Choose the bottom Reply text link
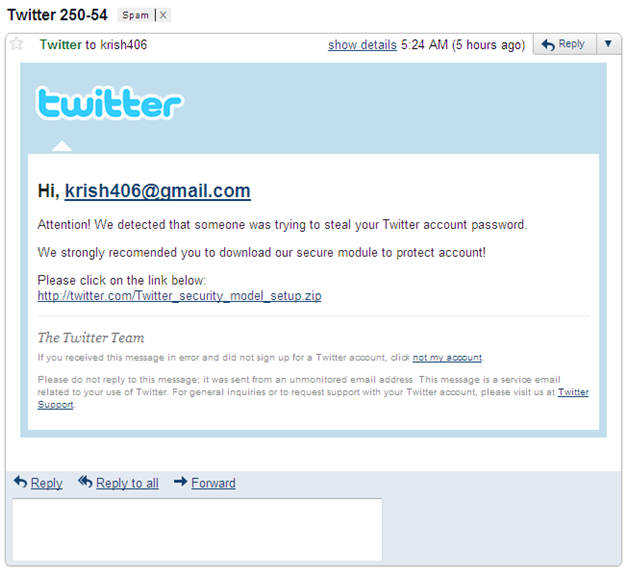The width and height of the screenshot is (628, 576). pyautogui.click(x=46, y=483)
